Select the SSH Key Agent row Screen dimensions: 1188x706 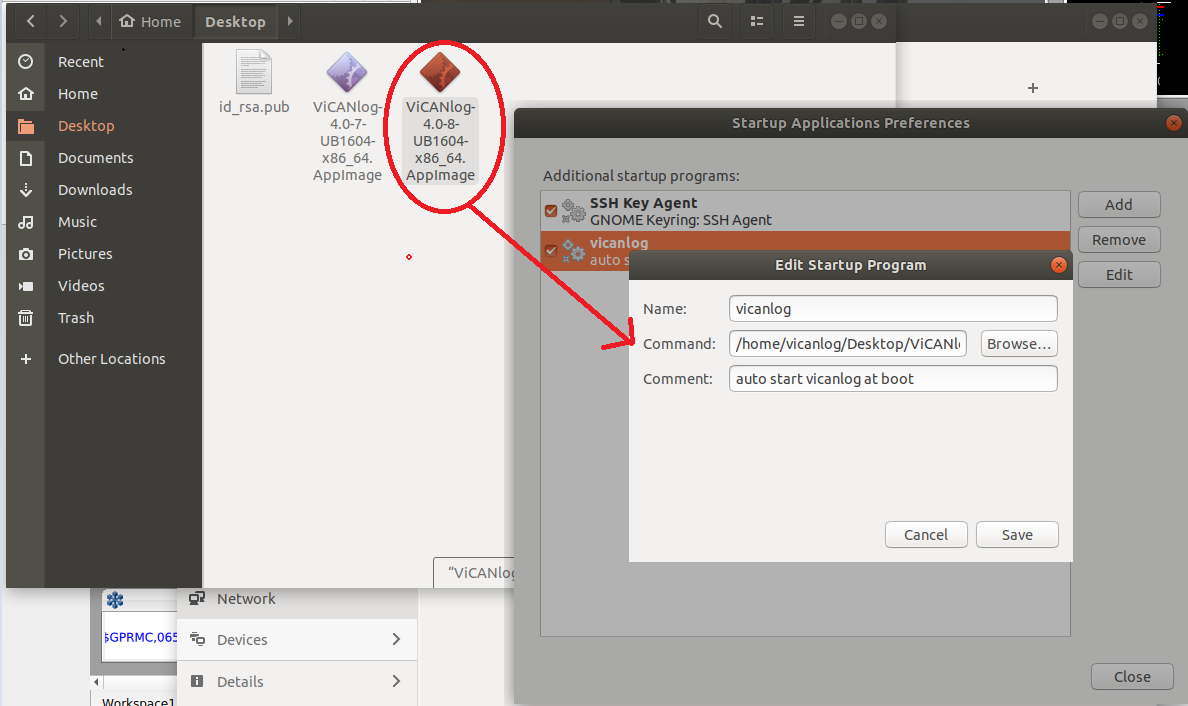tap(805, 211)
